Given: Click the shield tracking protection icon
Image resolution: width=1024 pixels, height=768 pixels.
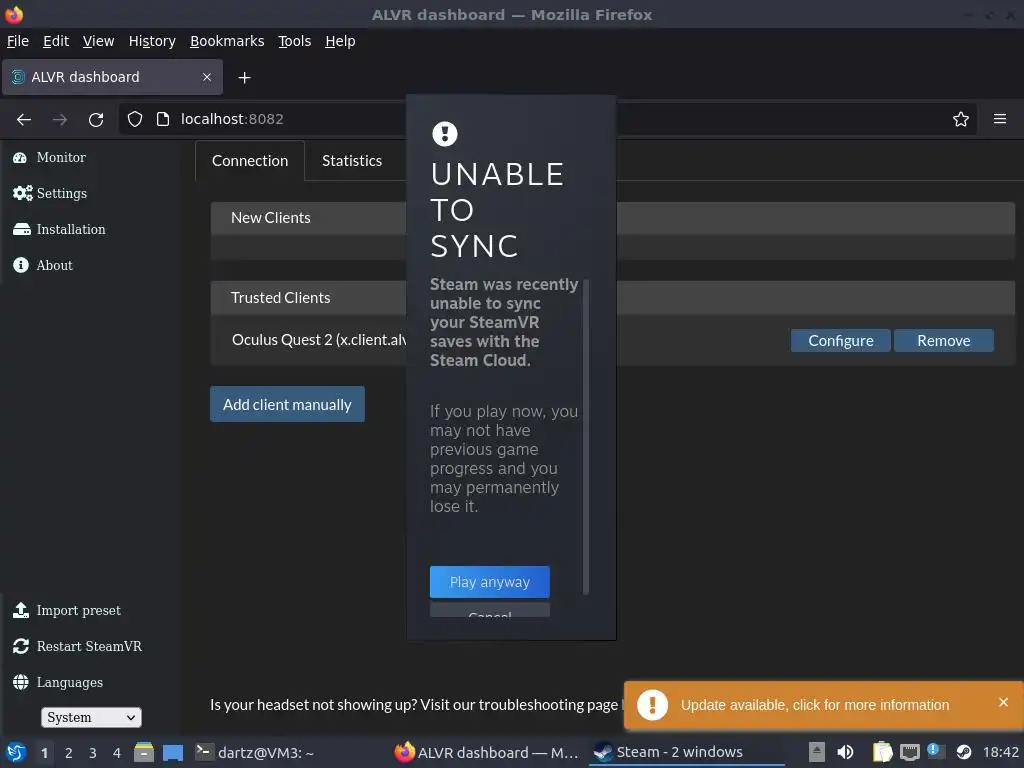Looking at the screenshot, I should [x=135, y=119].
